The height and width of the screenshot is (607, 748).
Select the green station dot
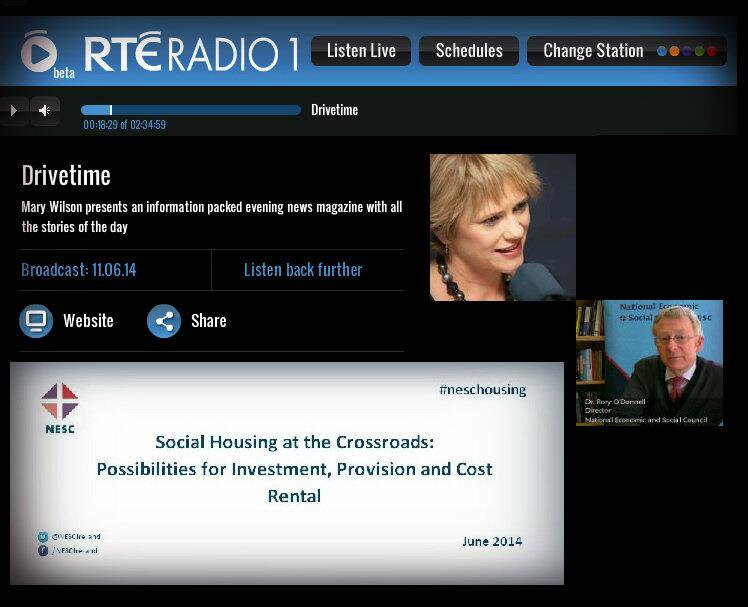[x=699, y=51]
